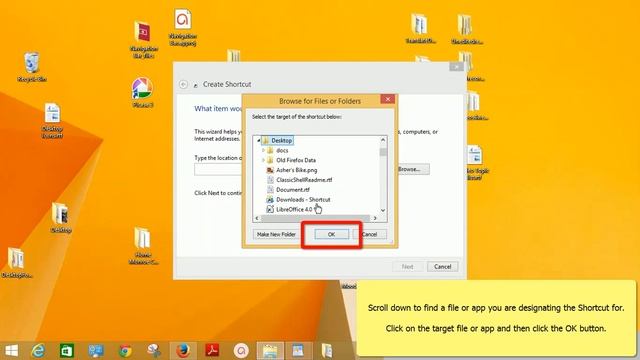Select the Picasa 3 desktop icon

pos(142,92)
